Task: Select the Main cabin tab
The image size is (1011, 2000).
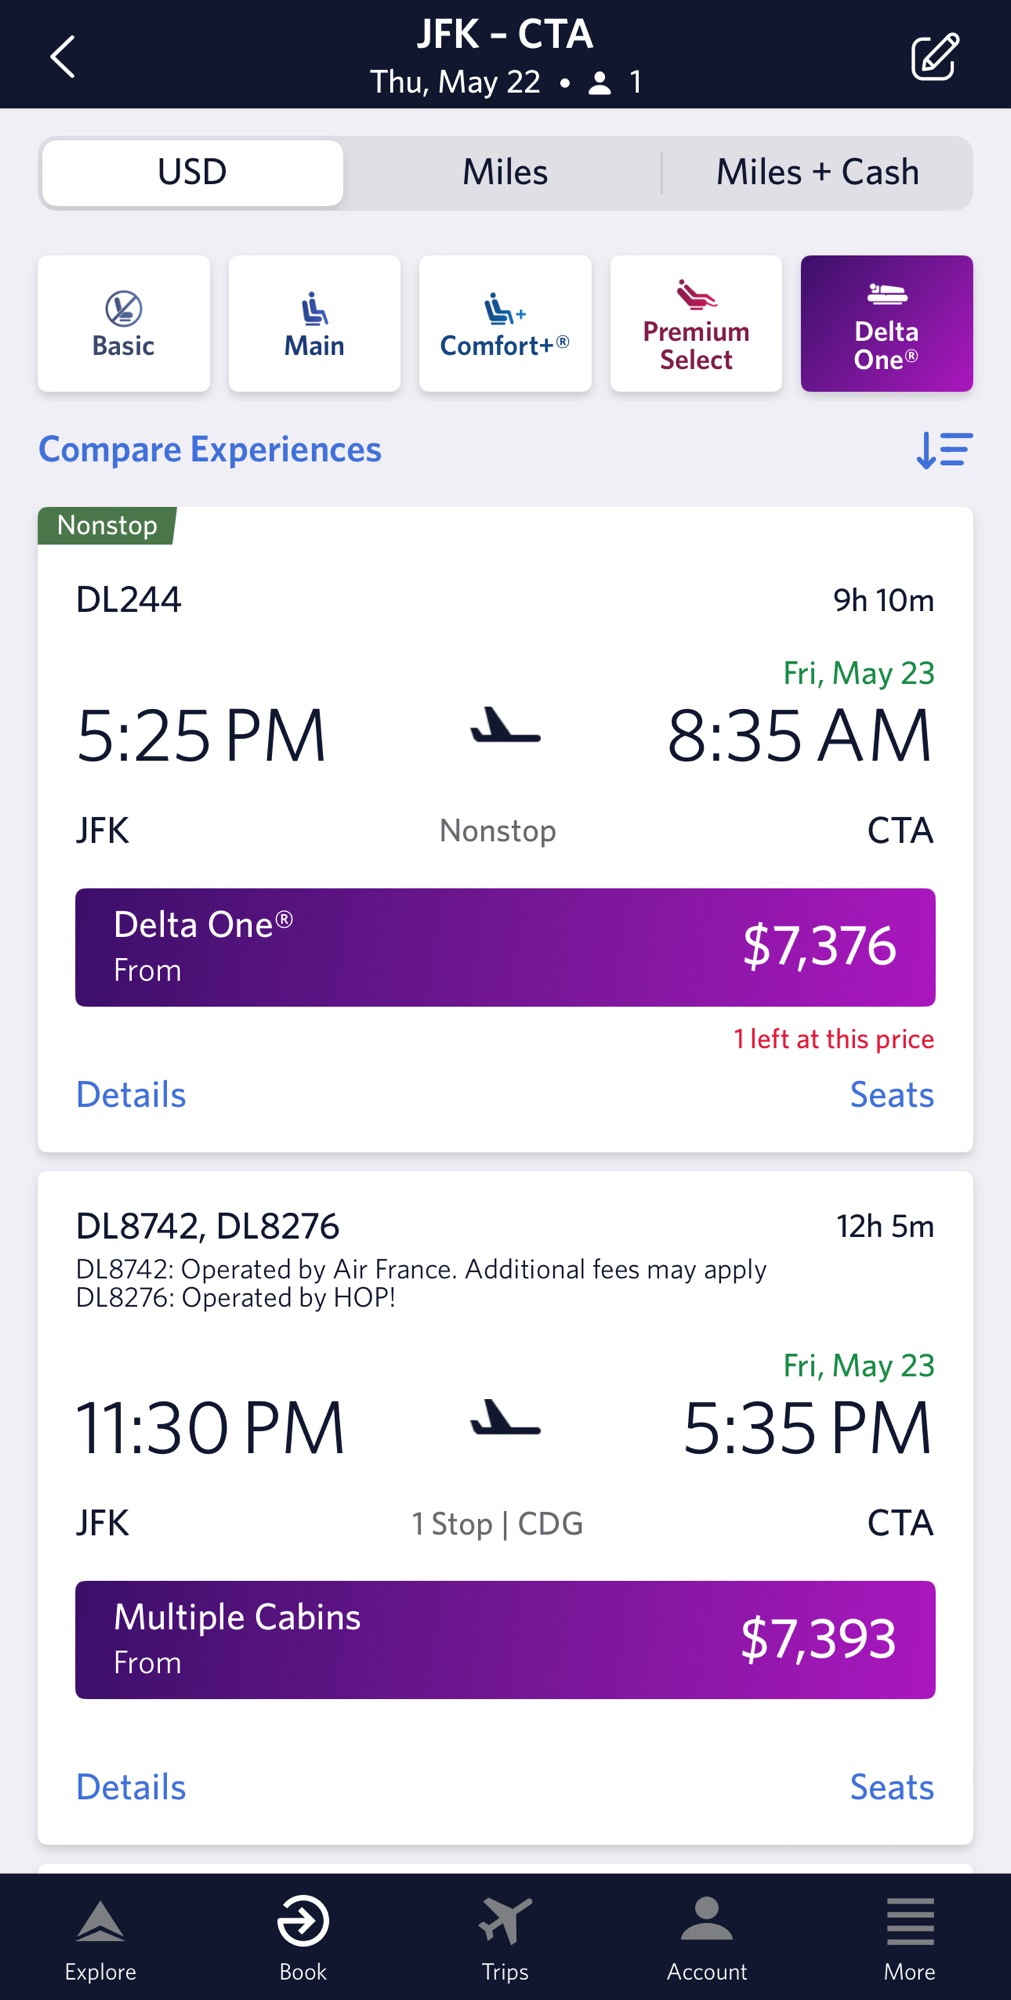Action: [x=314, y=323]
